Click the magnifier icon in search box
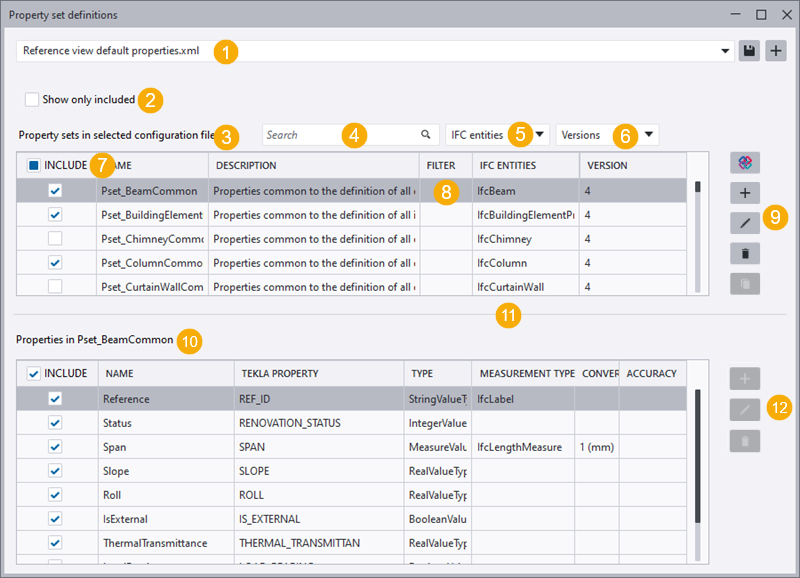Viewport: 800px width, 578px height. [x=425, y=135]
